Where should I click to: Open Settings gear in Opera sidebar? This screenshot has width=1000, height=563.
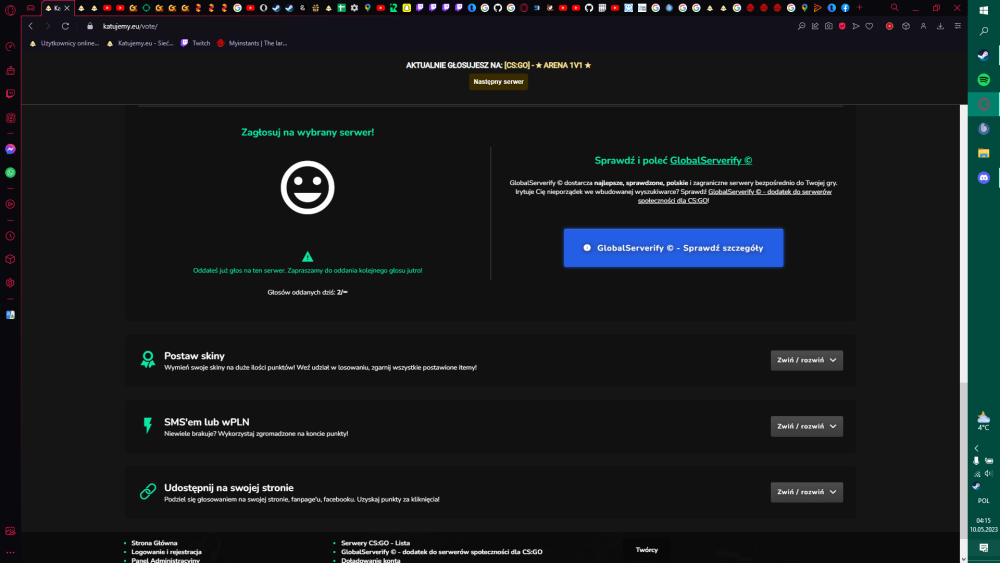click(x=10, y=283)
